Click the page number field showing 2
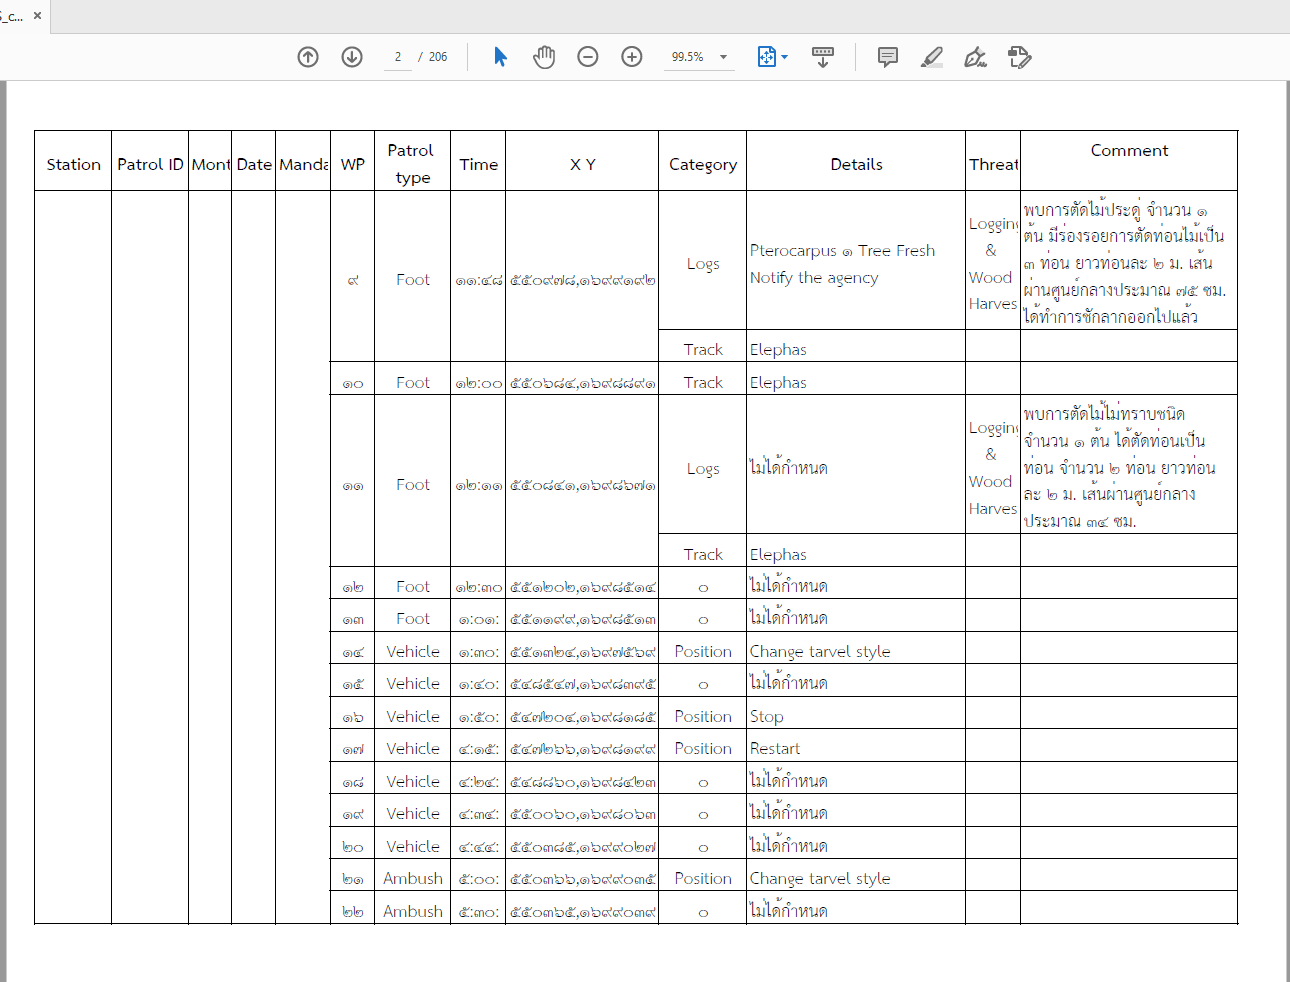1290x982 pixels. (398, 57)
